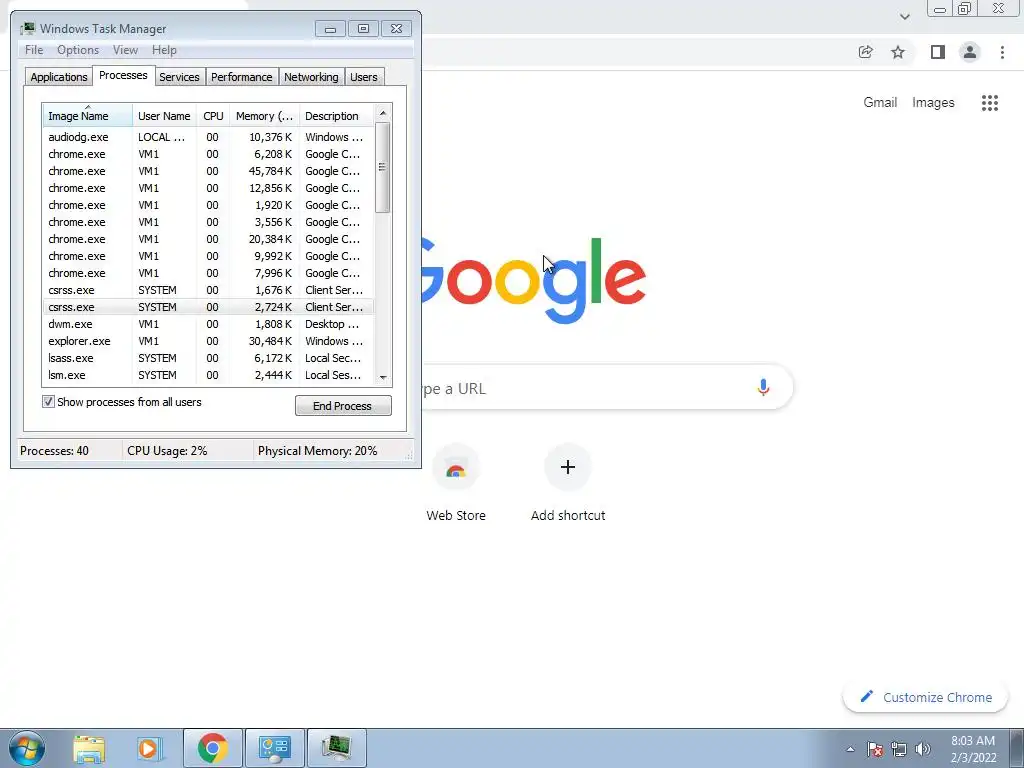The height and width of the screenshot is (768, 1024).
Task: Click the network tray icon
Action: (x=899, y=749)
